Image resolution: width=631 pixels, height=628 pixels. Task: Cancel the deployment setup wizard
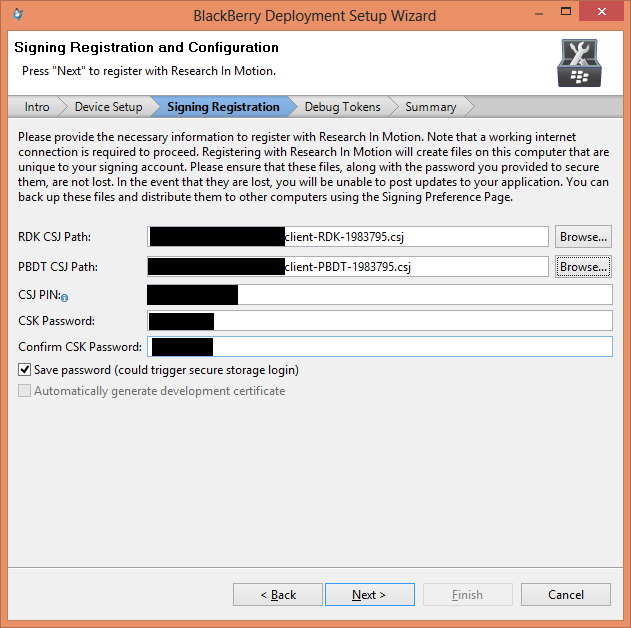click(x=565, y=595)
